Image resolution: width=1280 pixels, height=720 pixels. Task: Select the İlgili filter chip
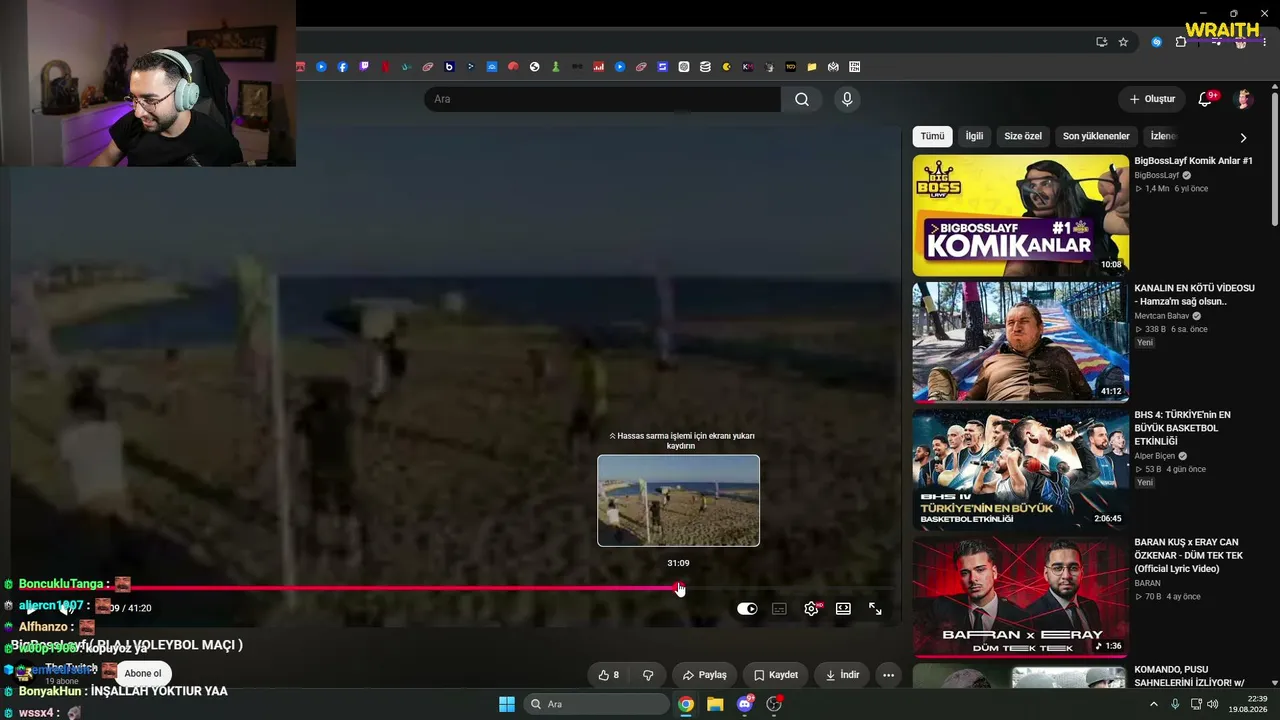[974, 136]
